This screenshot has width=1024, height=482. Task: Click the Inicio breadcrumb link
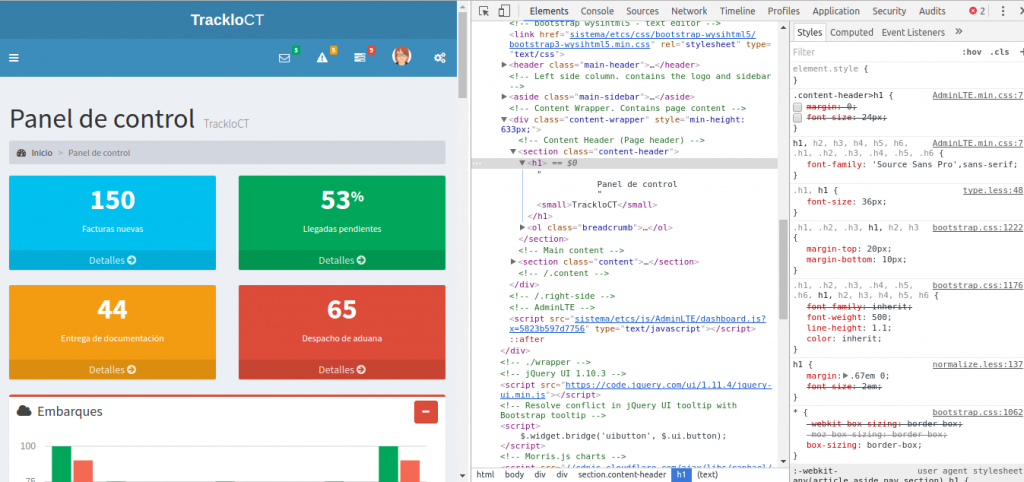click(x=42, y=153)
